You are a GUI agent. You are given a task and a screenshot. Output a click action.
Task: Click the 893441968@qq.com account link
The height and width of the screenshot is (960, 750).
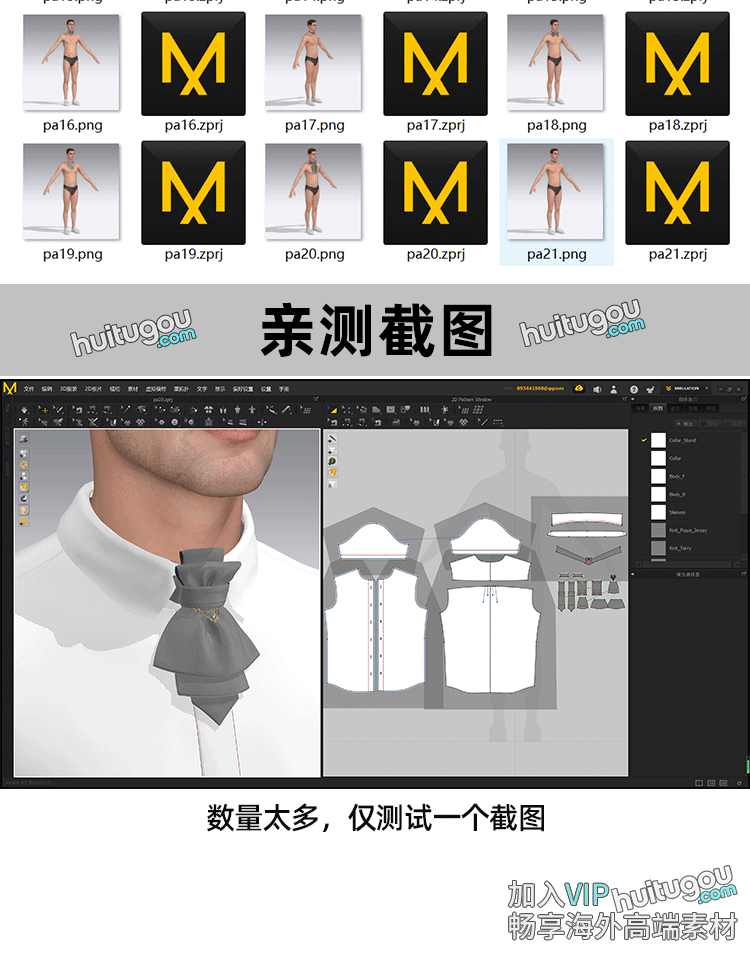pos(540,389)
